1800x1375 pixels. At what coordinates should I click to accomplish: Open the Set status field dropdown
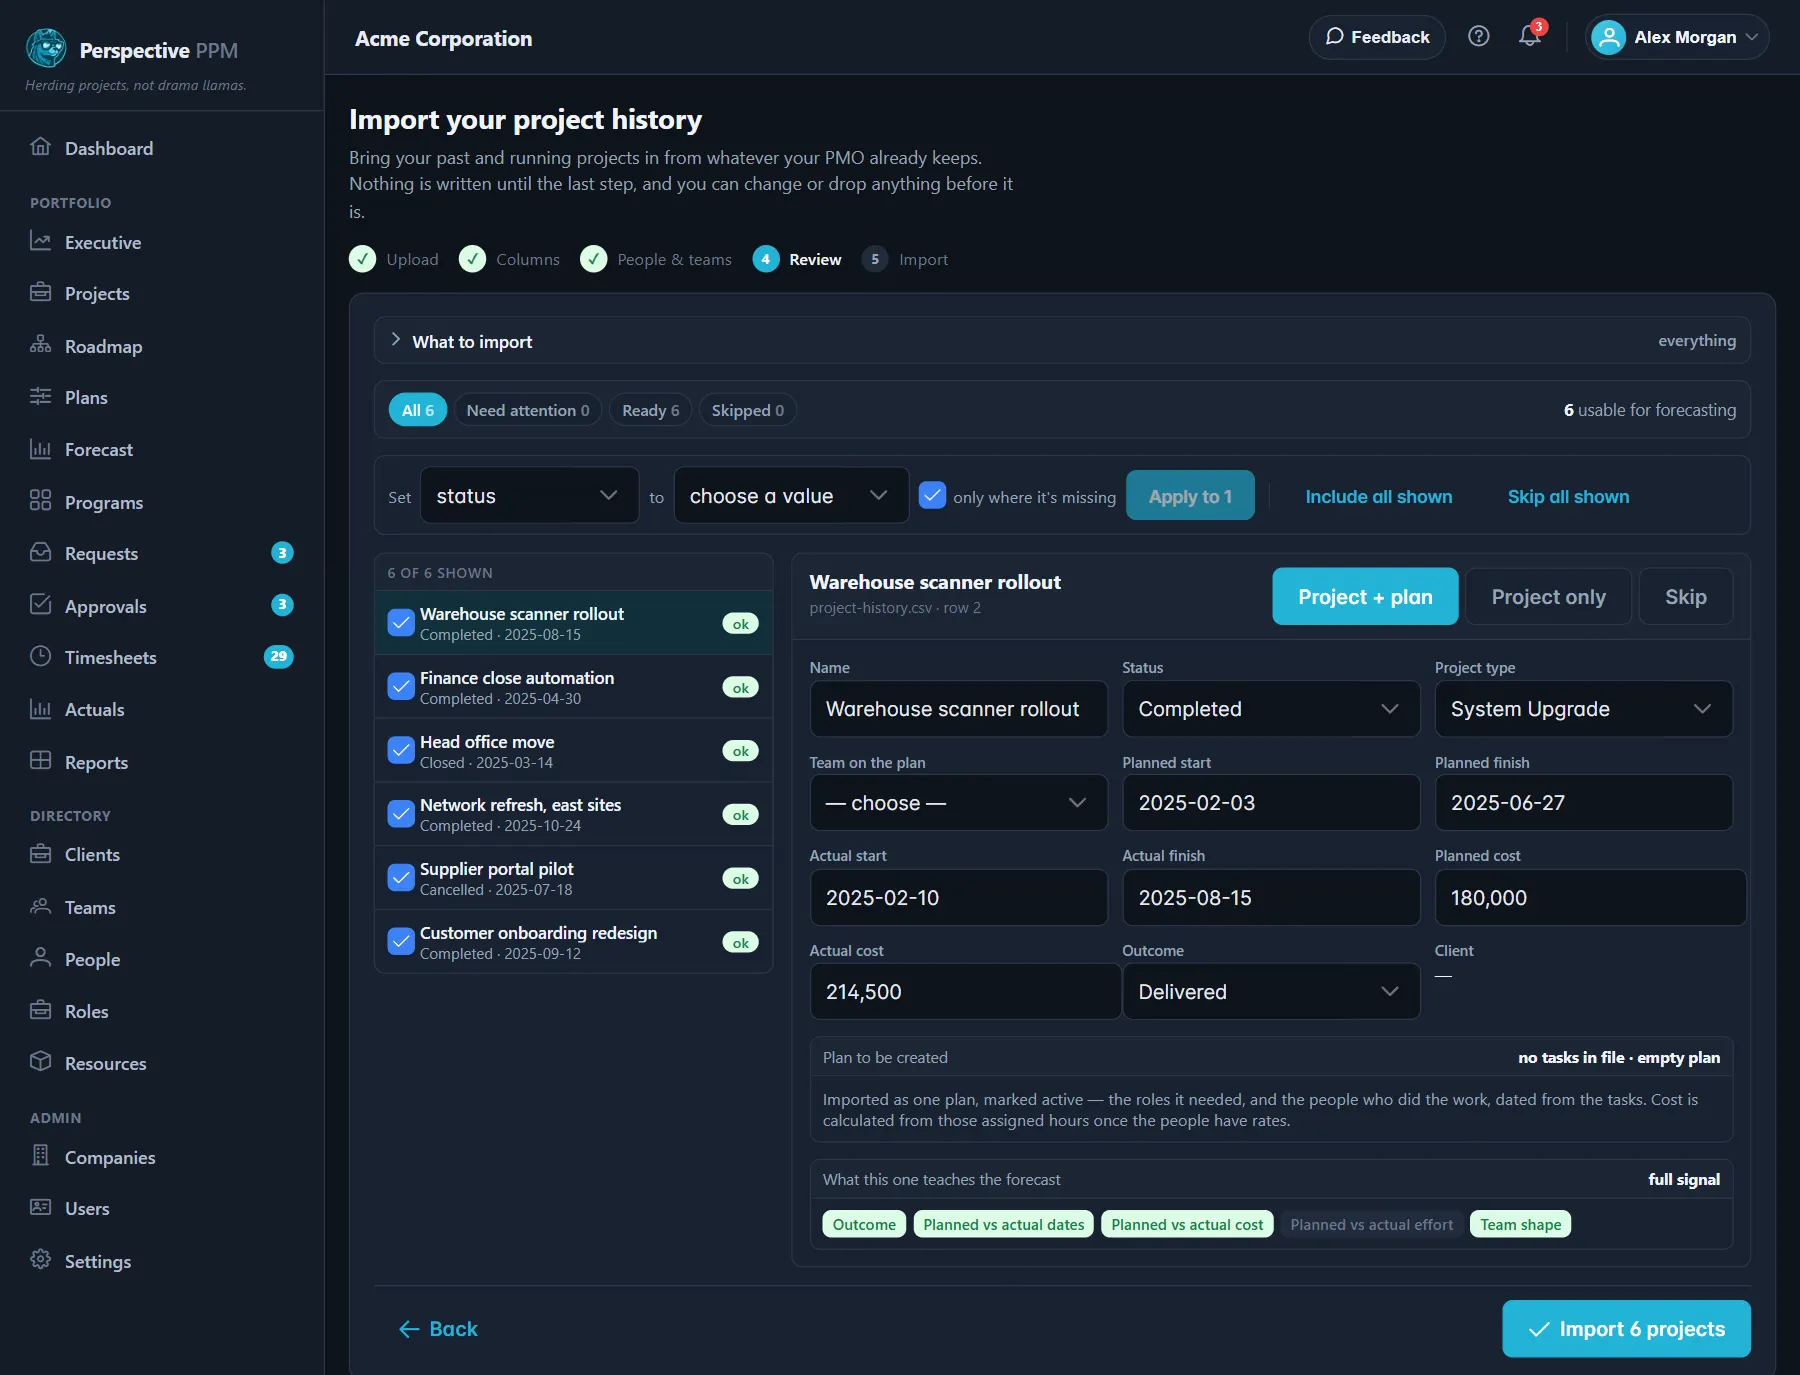[x=529, y=495]
